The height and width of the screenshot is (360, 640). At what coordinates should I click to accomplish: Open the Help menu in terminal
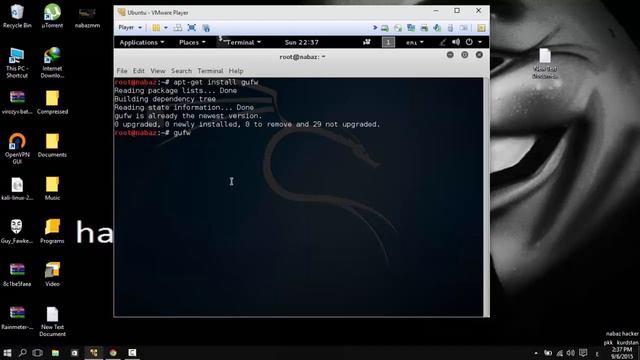point(236,71)
